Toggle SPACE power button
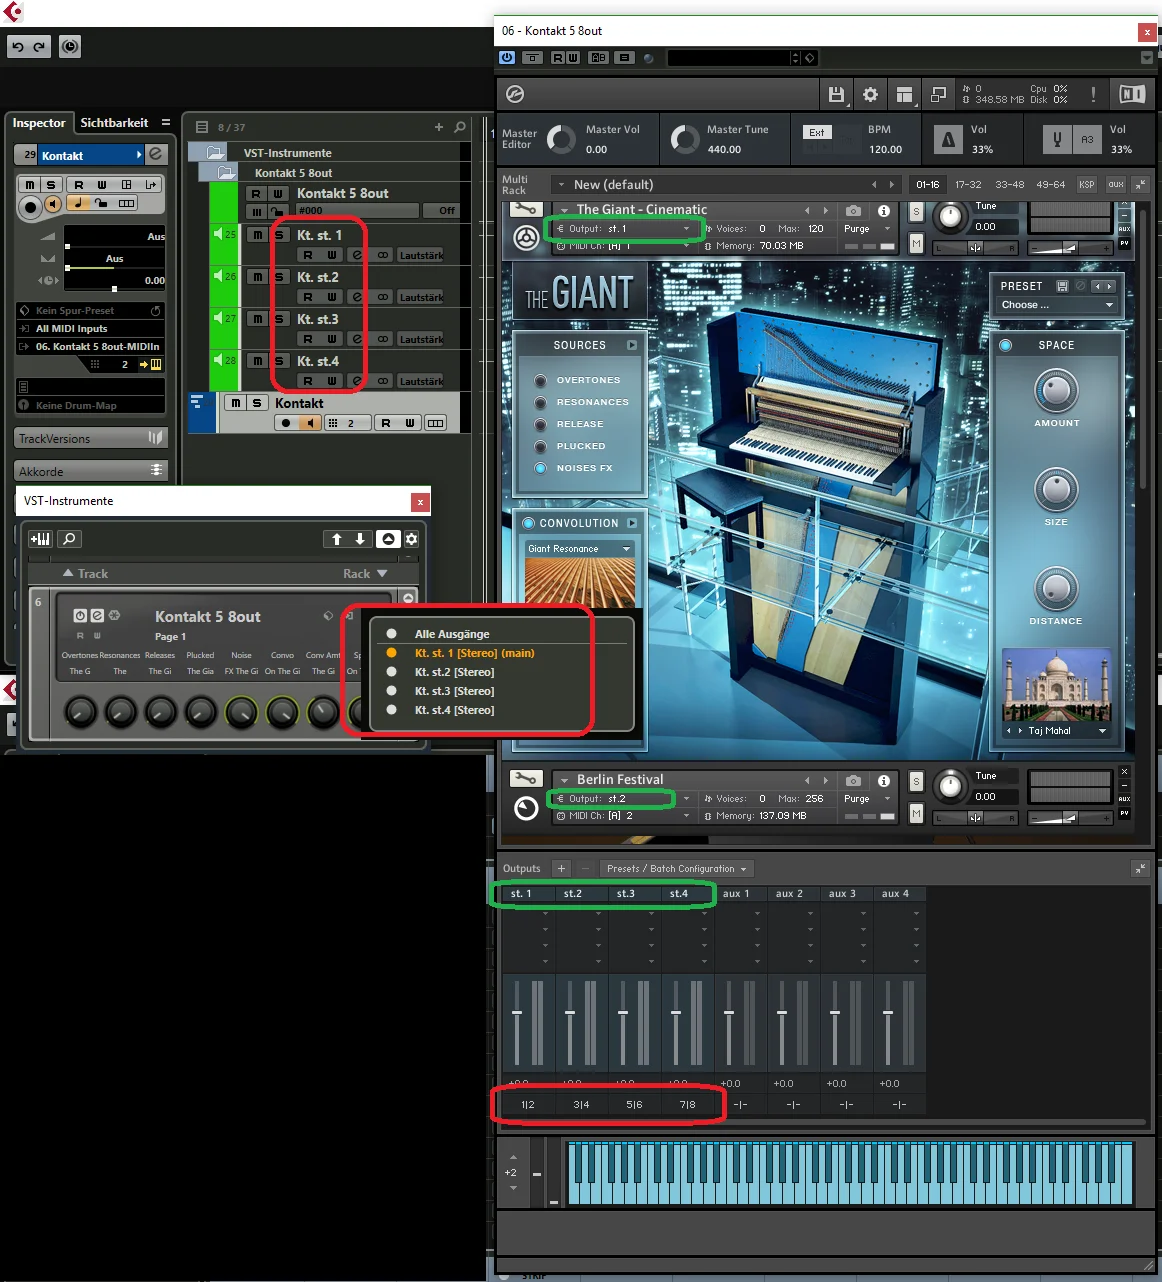This screenshot has height=1282, width=1162. point(1006,345)
